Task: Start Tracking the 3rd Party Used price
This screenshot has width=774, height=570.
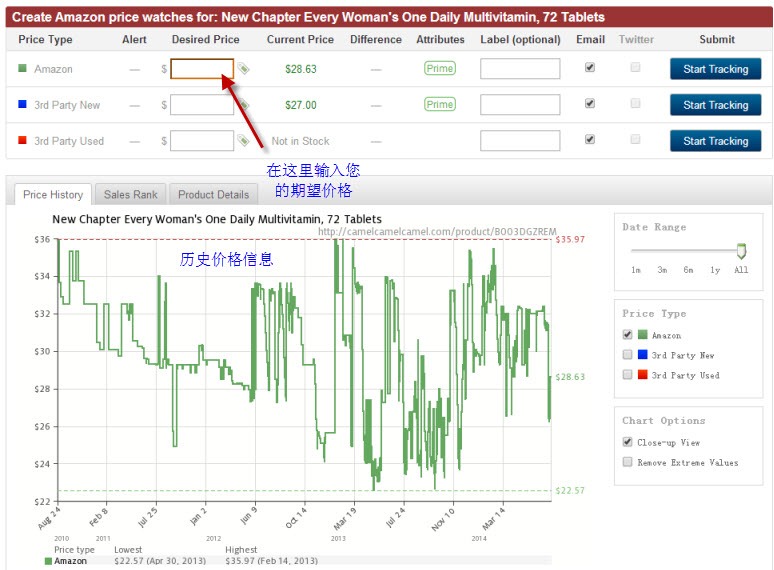Action: (715, 141)
